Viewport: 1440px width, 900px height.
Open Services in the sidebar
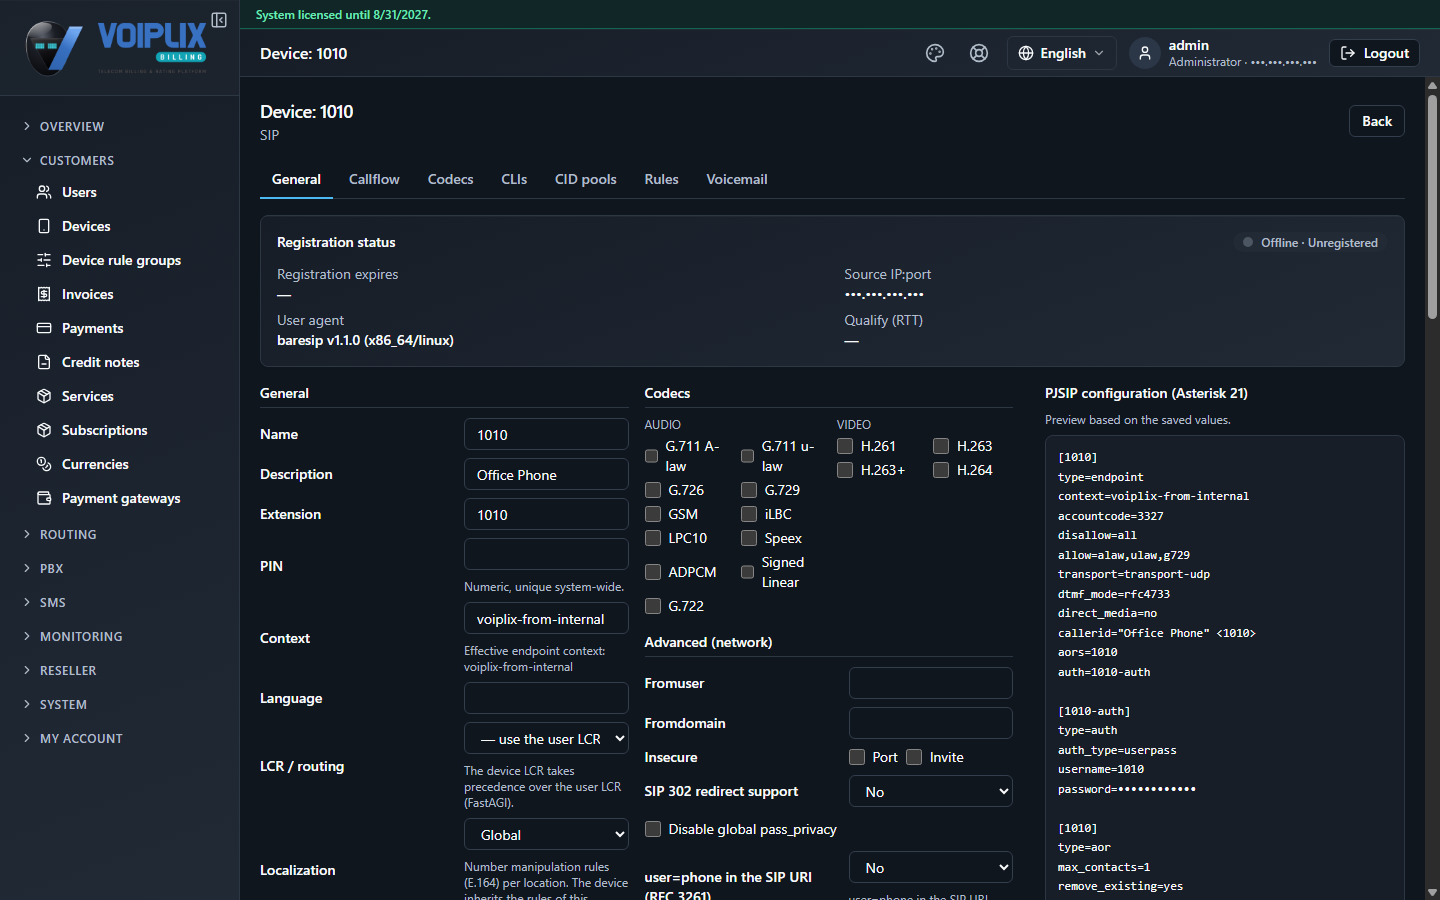tap(87, 396)
